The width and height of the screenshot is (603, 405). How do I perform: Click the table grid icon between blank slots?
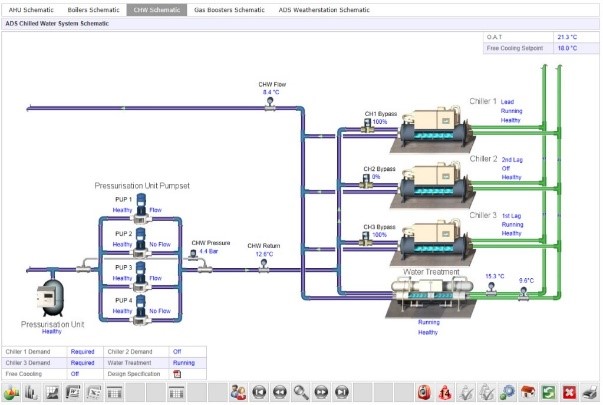click(177, 392)
